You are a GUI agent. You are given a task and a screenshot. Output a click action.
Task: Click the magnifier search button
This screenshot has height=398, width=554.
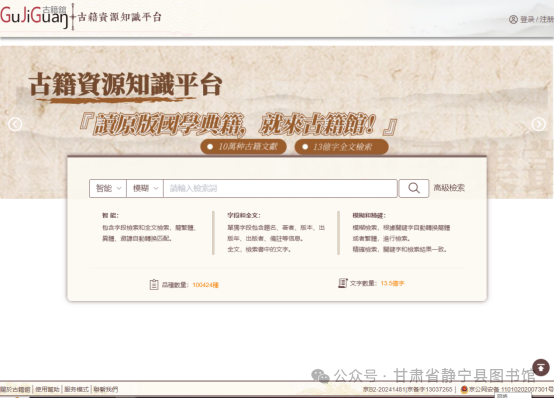pos(414,188)
